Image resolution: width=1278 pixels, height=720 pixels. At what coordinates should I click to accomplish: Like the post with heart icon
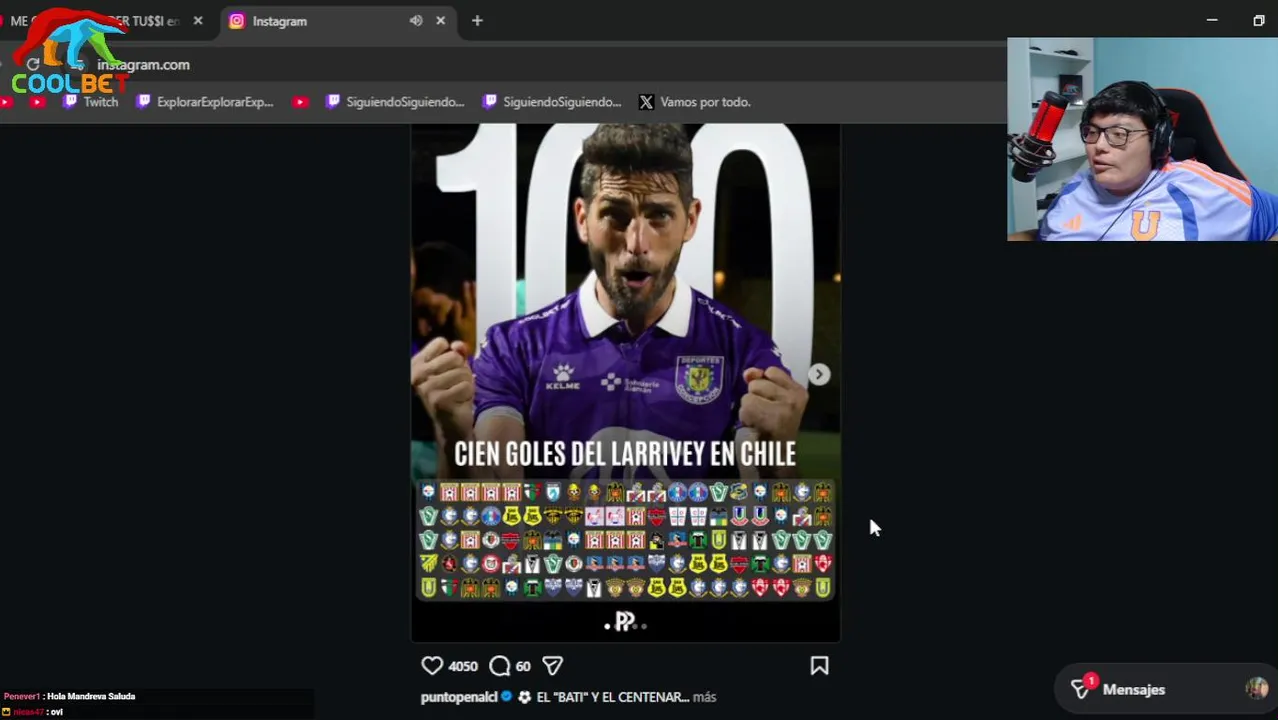(432, 666)
